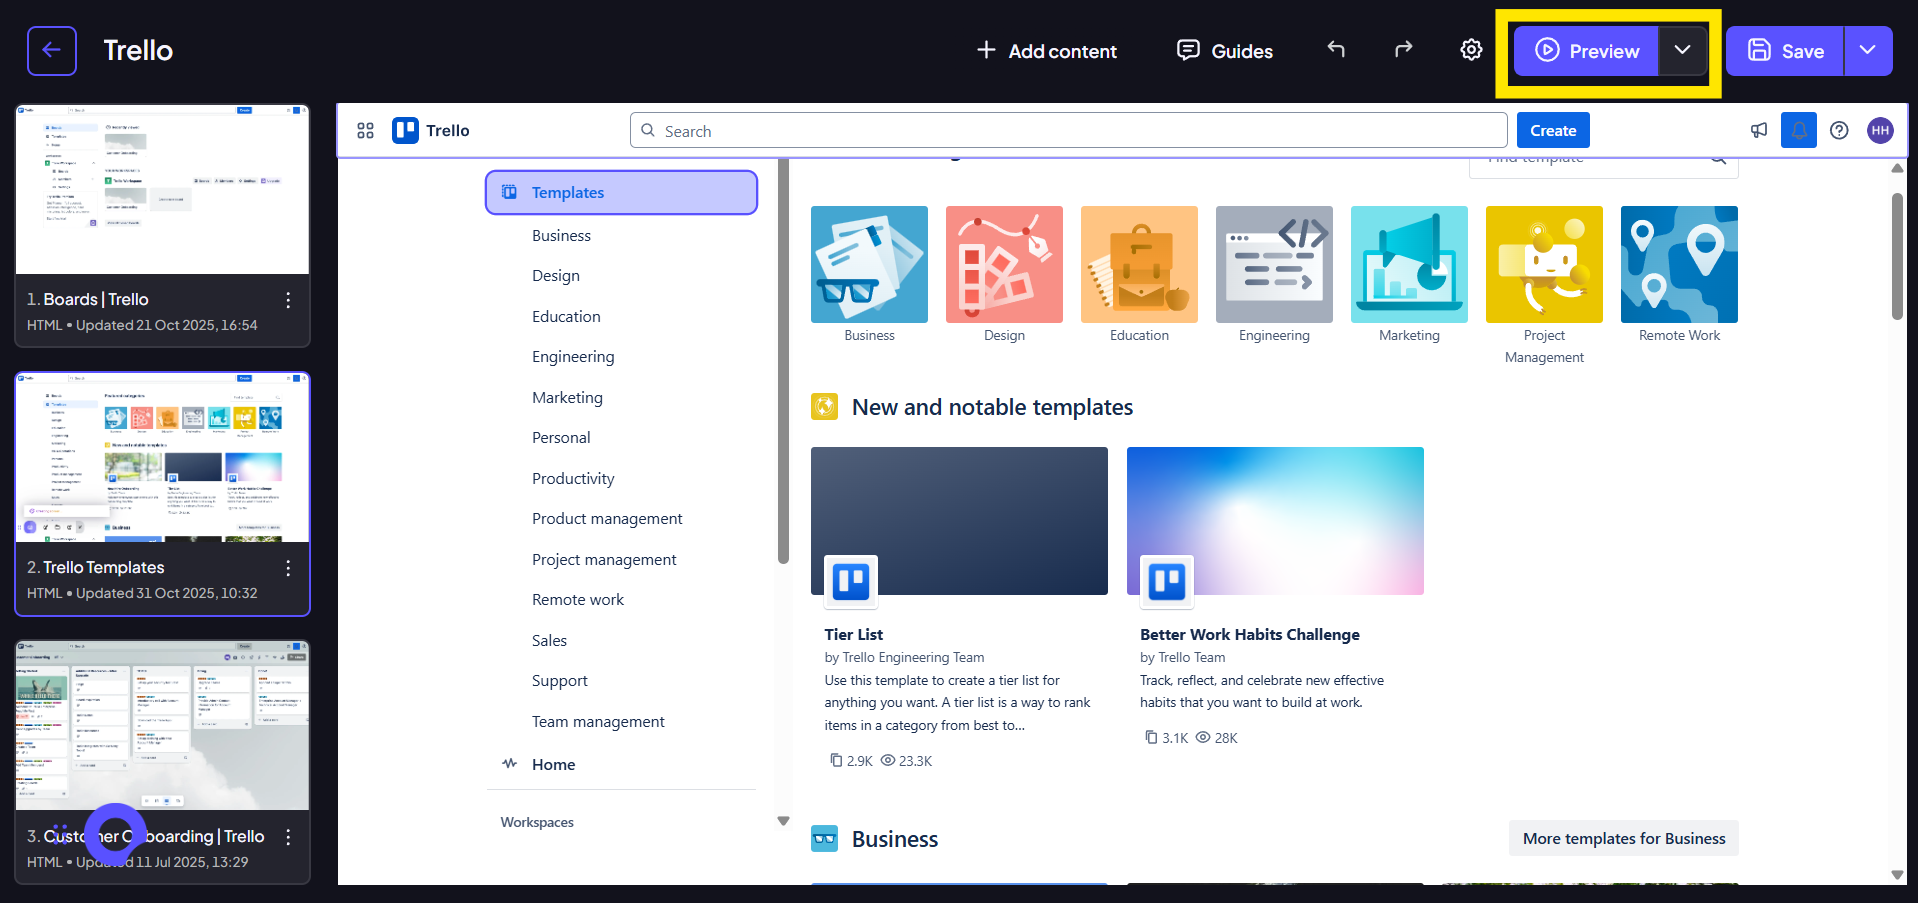Click the sidebar scroll down arrow
Image resolution: width=1918 pixels, height=903 pixels.
(x=783, y=821)
